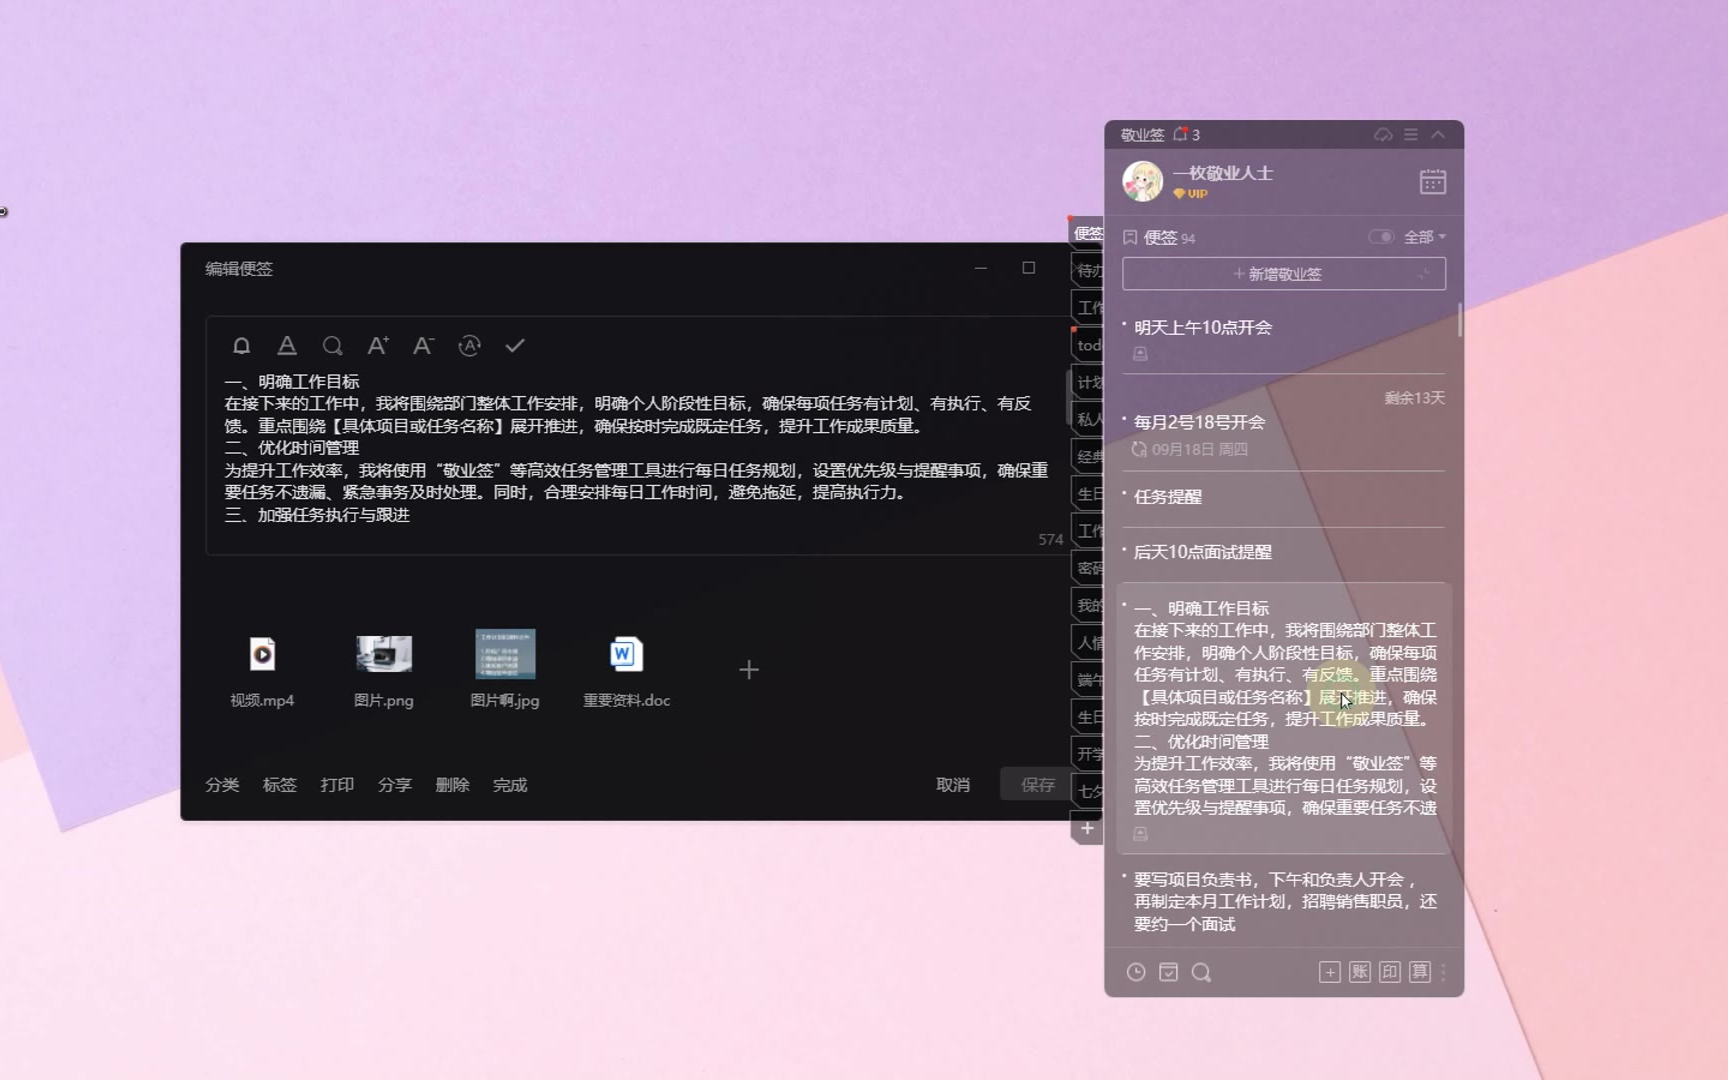Switch to the 开学 side tab

tap(1087, 754)
